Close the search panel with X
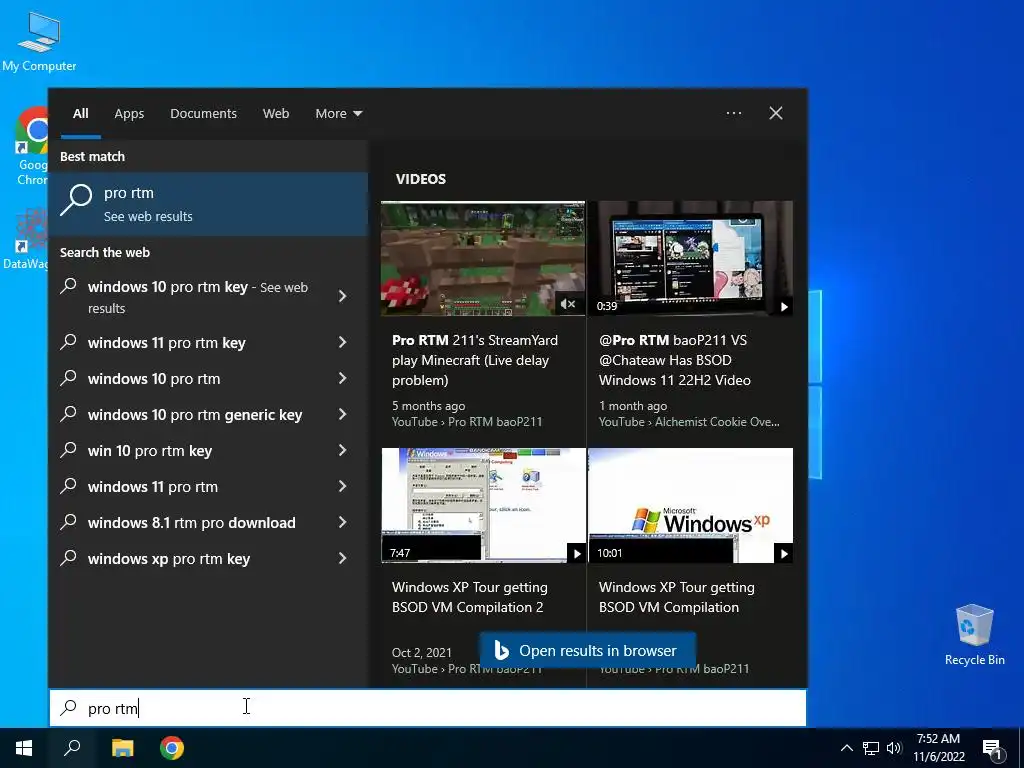Image resolution: width=1024 pixels, height=768 pixels. 776,113
